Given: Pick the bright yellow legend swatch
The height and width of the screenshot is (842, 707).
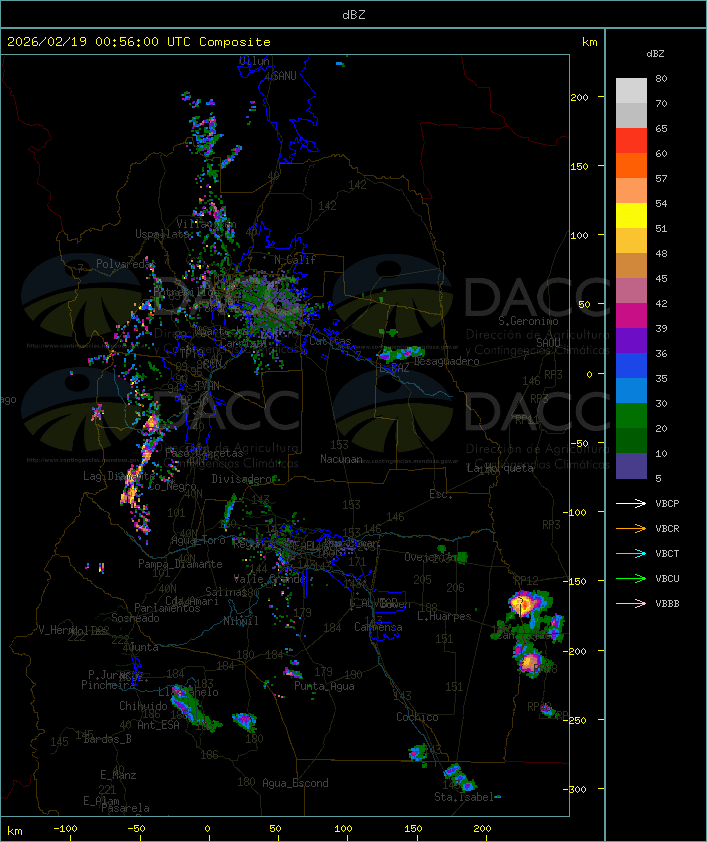Looking at the screenshot, I should coord(631,216).
